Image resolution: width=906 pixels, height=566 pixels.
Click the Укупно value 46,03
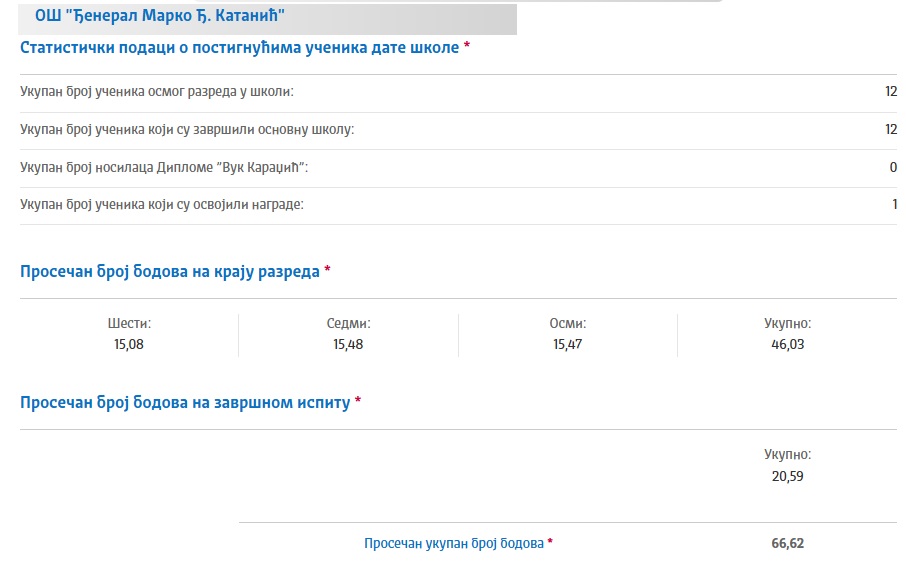[788, 344]
